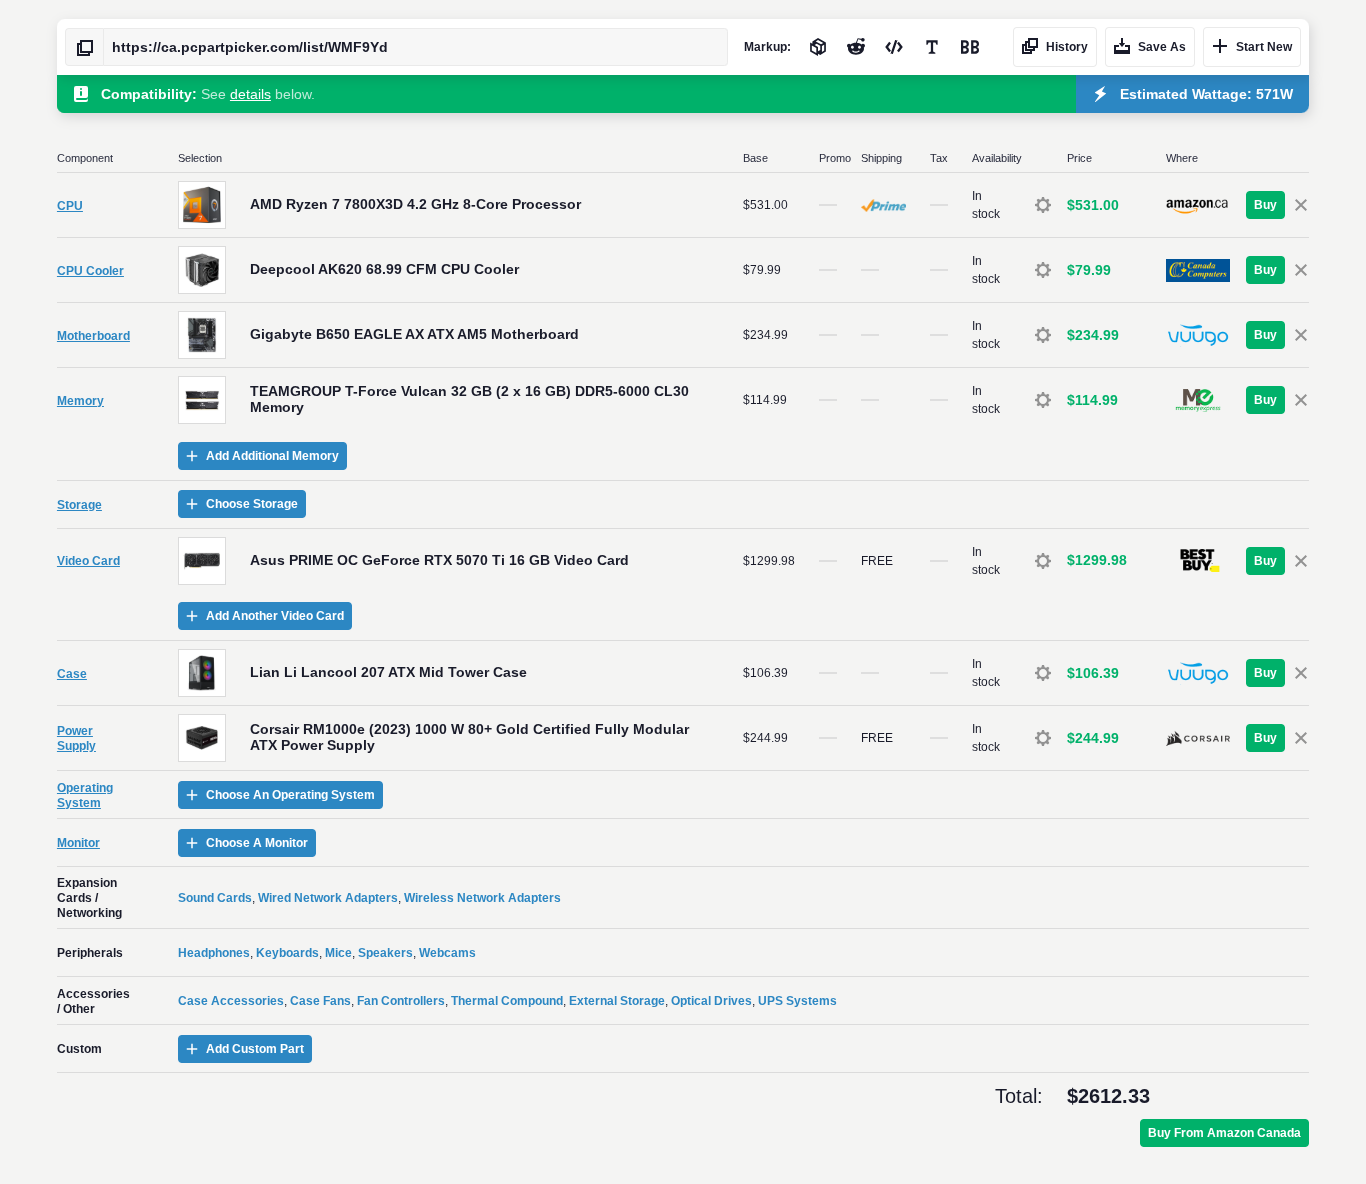Remove the Lian Li Lancool 207 case
The height and width of the screenshot is (1184, 1366).
(1301, 673)
